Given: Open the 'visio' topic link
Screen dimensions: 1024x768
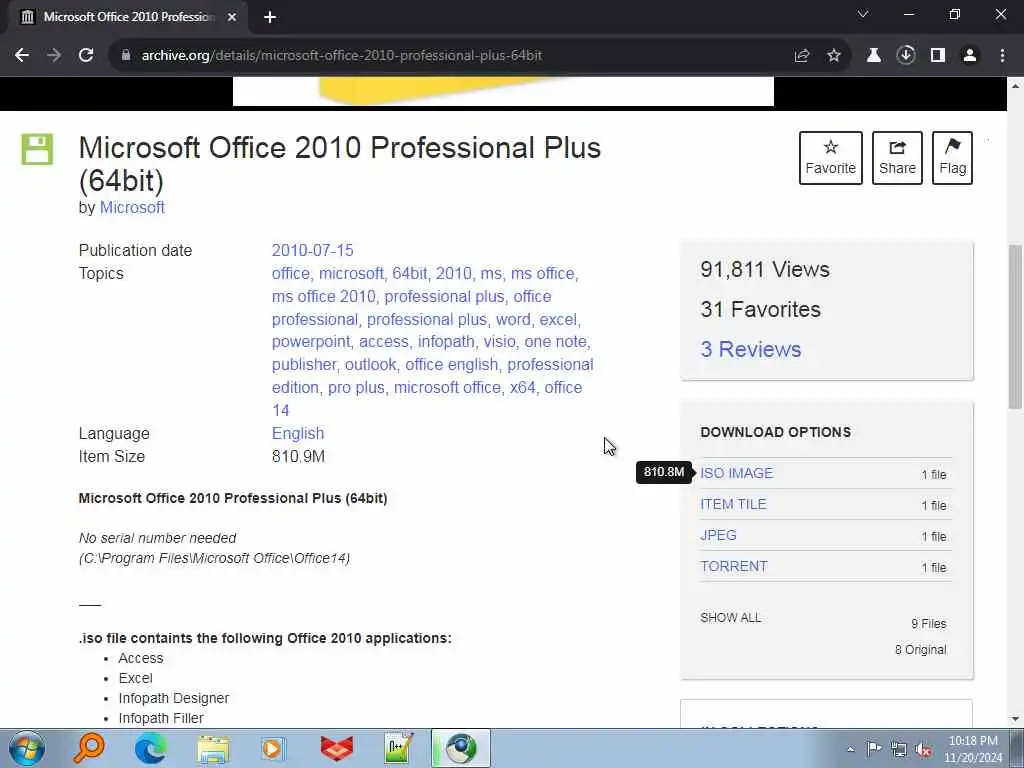Looking at the screenshot, I should (499, 342).
